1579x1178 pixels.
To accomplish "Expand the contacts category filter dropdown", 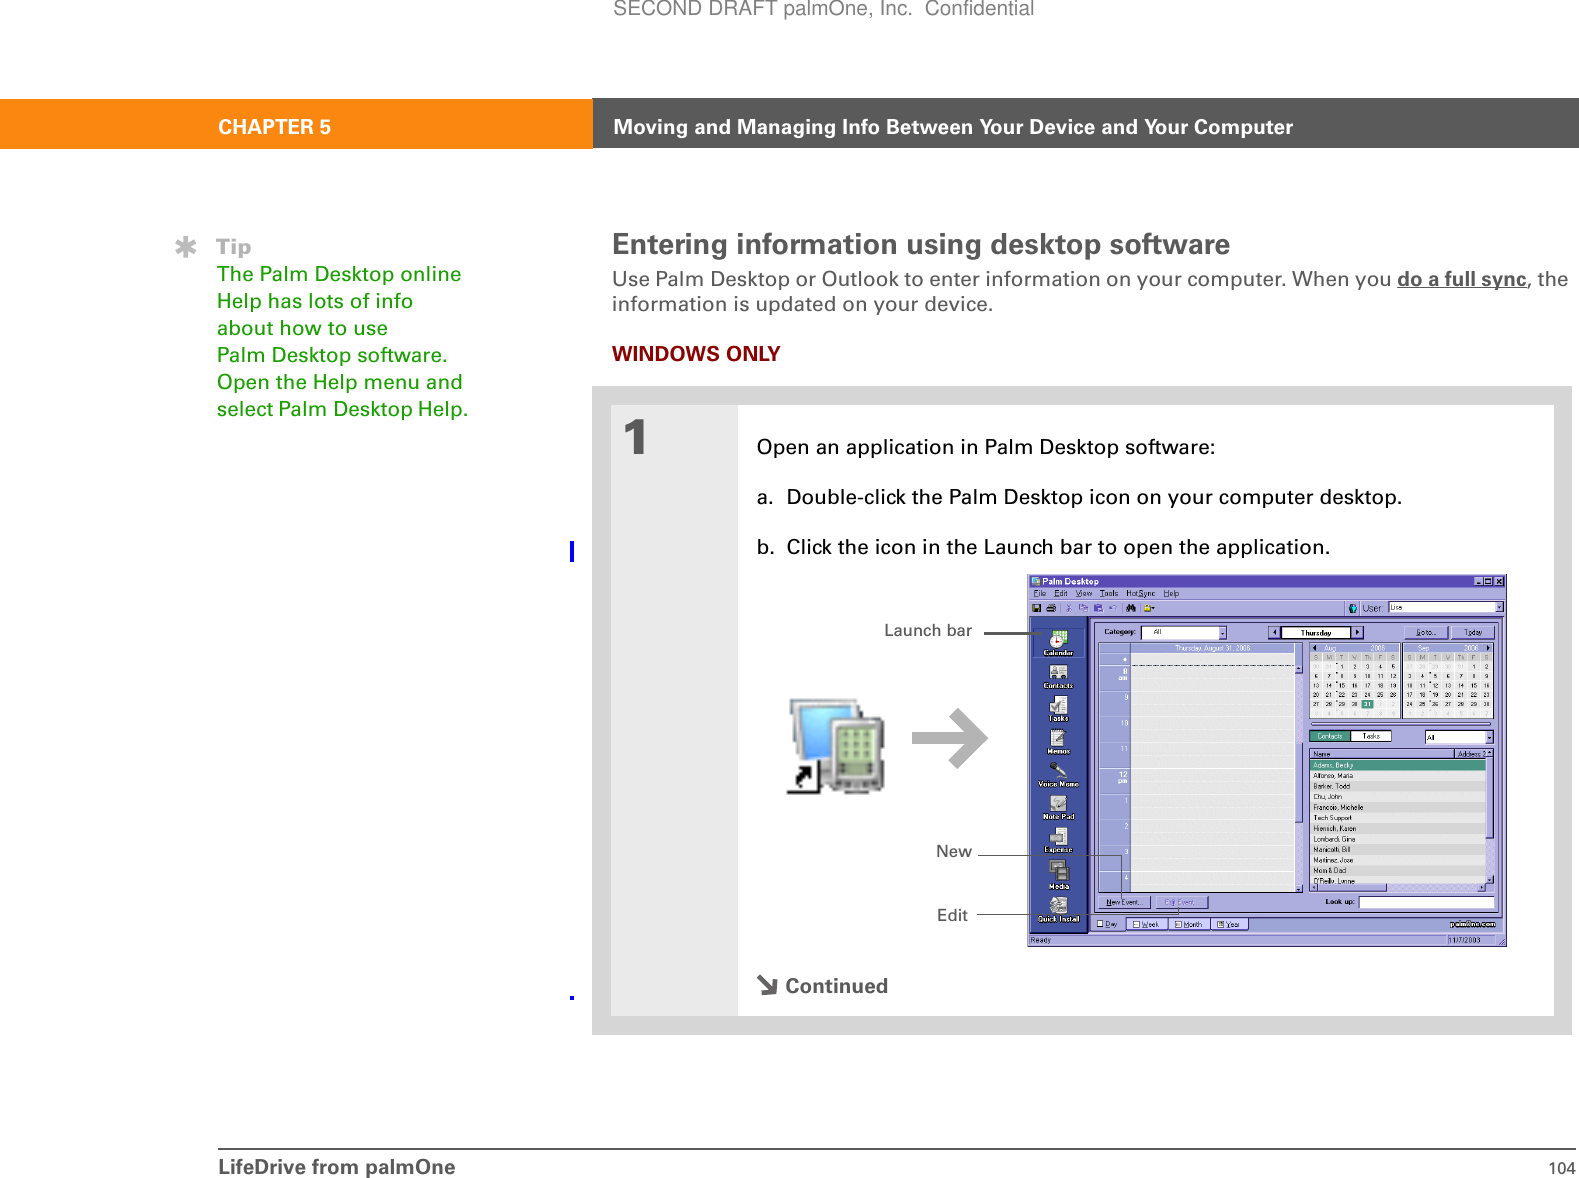I will pos(1489,738).
